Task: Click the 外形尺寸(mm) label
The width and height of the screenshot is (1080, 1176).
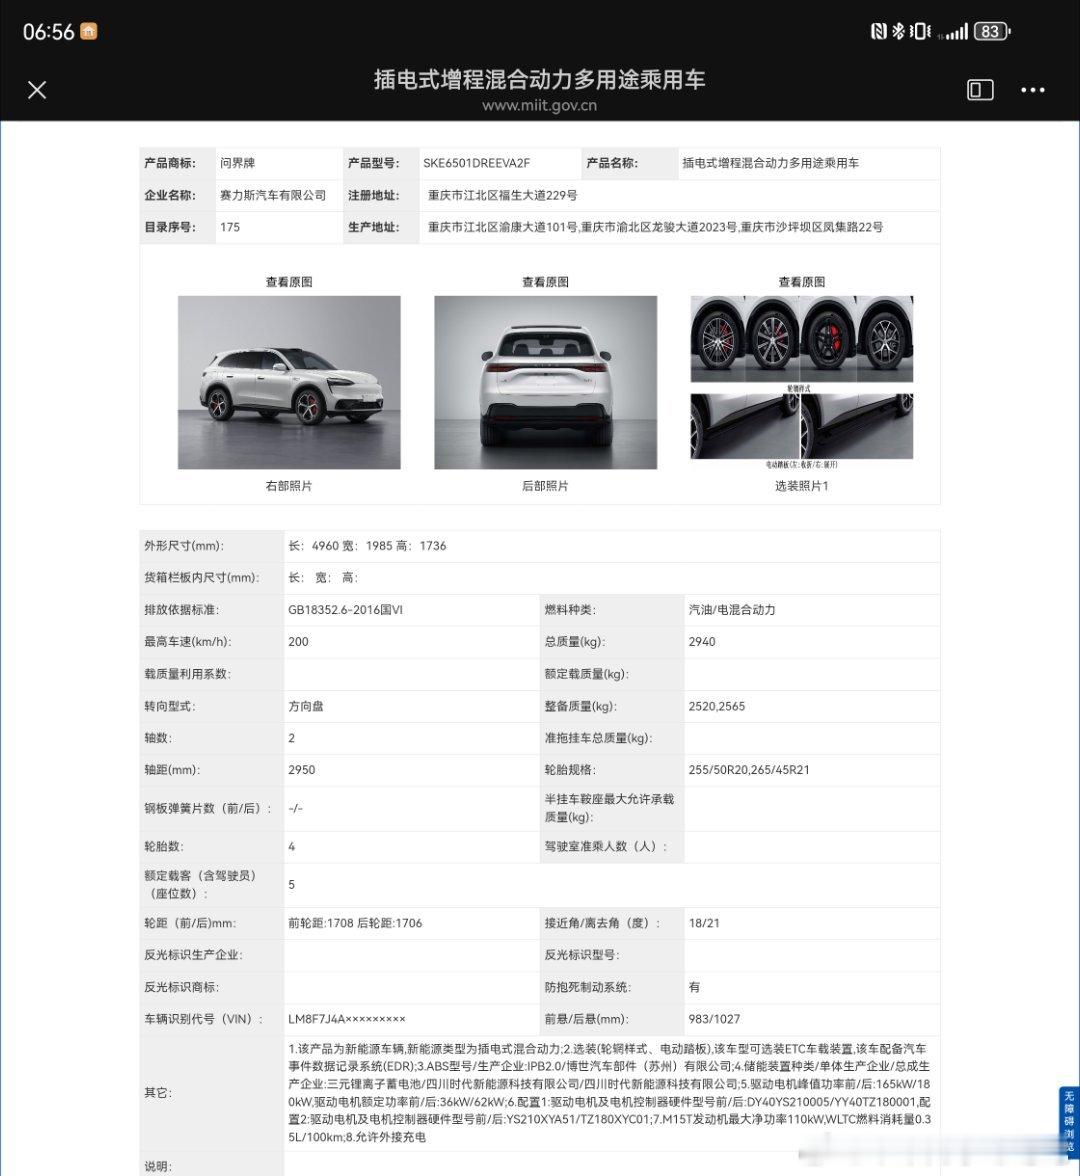Action: (184, 546)
